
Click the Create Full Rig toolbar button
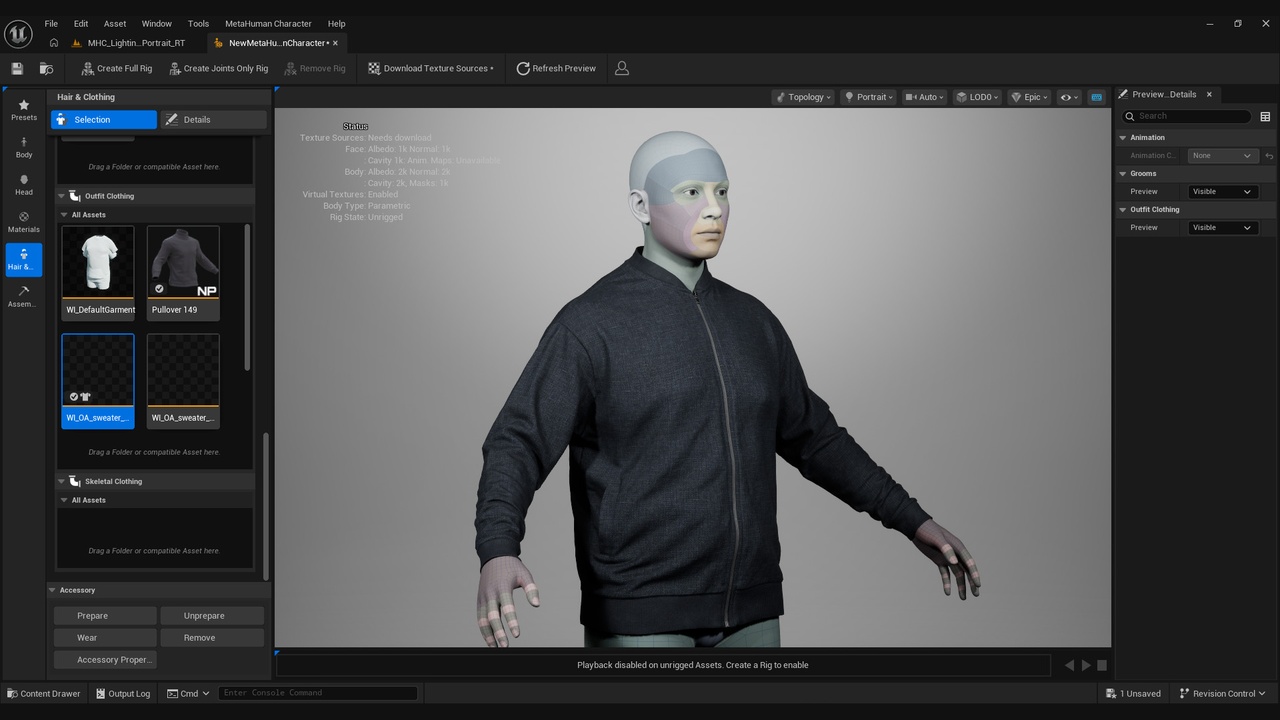(117, 69)
